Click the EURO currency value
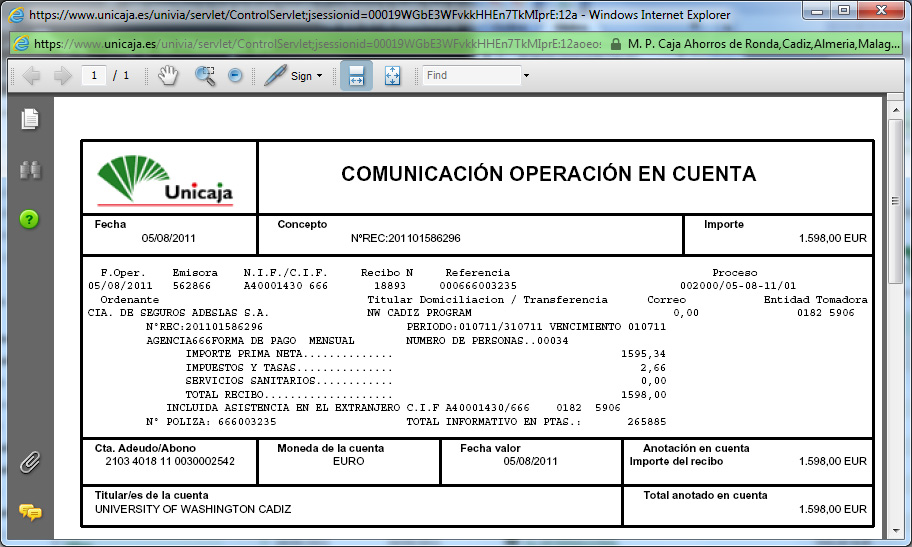This screenshot has width=912, height=547. tap(348, 461)
